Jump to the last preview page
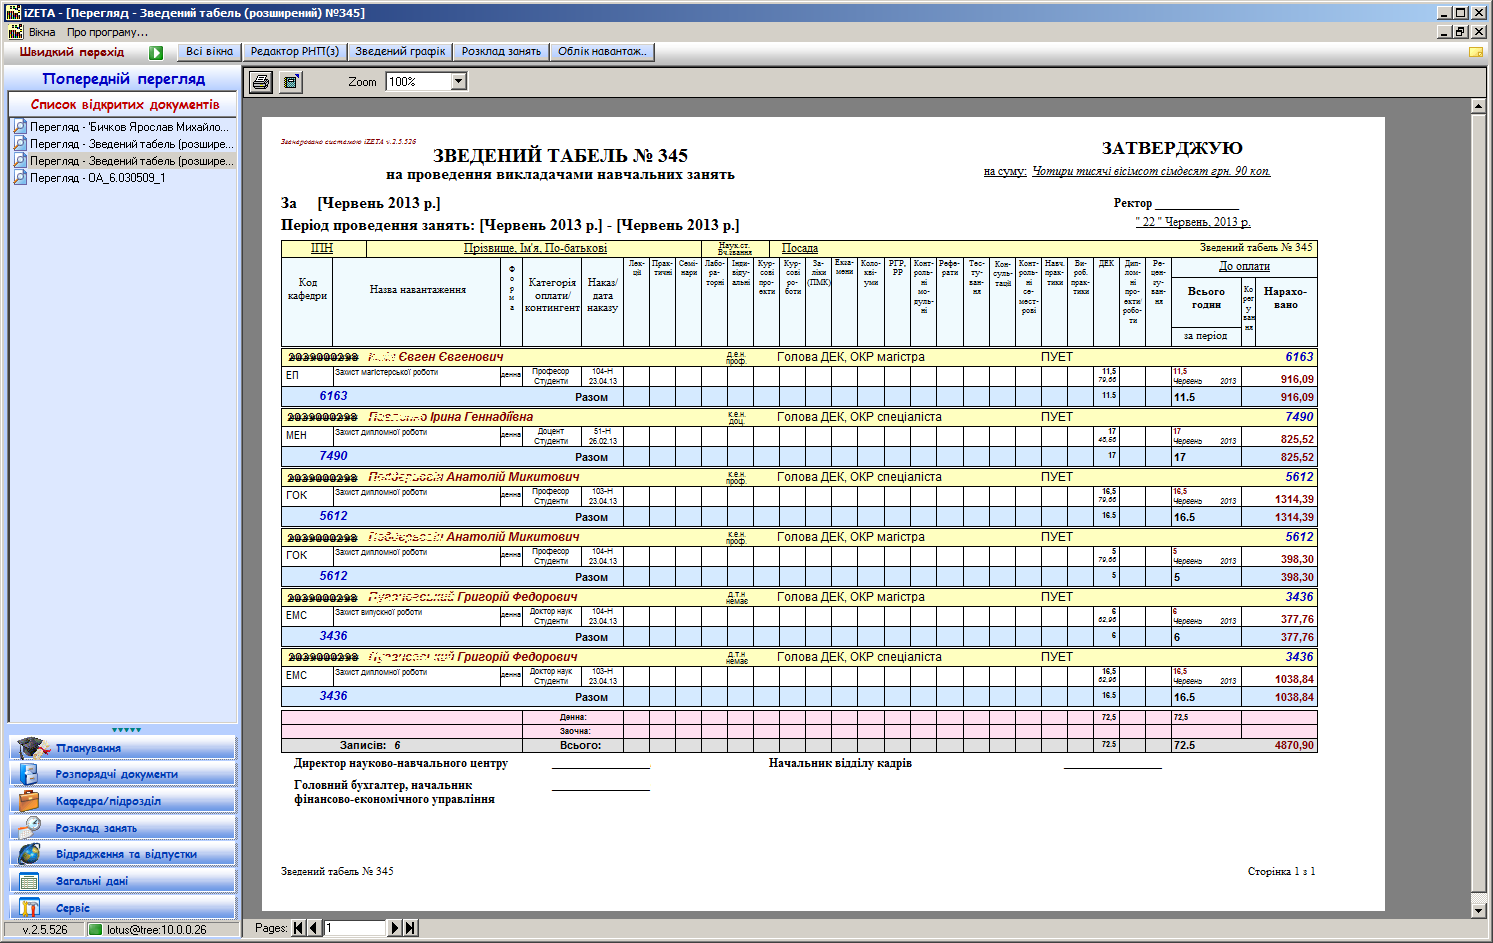Image resolution: width=1493 pixels, height=943 pixels. (x=410, y=928)
